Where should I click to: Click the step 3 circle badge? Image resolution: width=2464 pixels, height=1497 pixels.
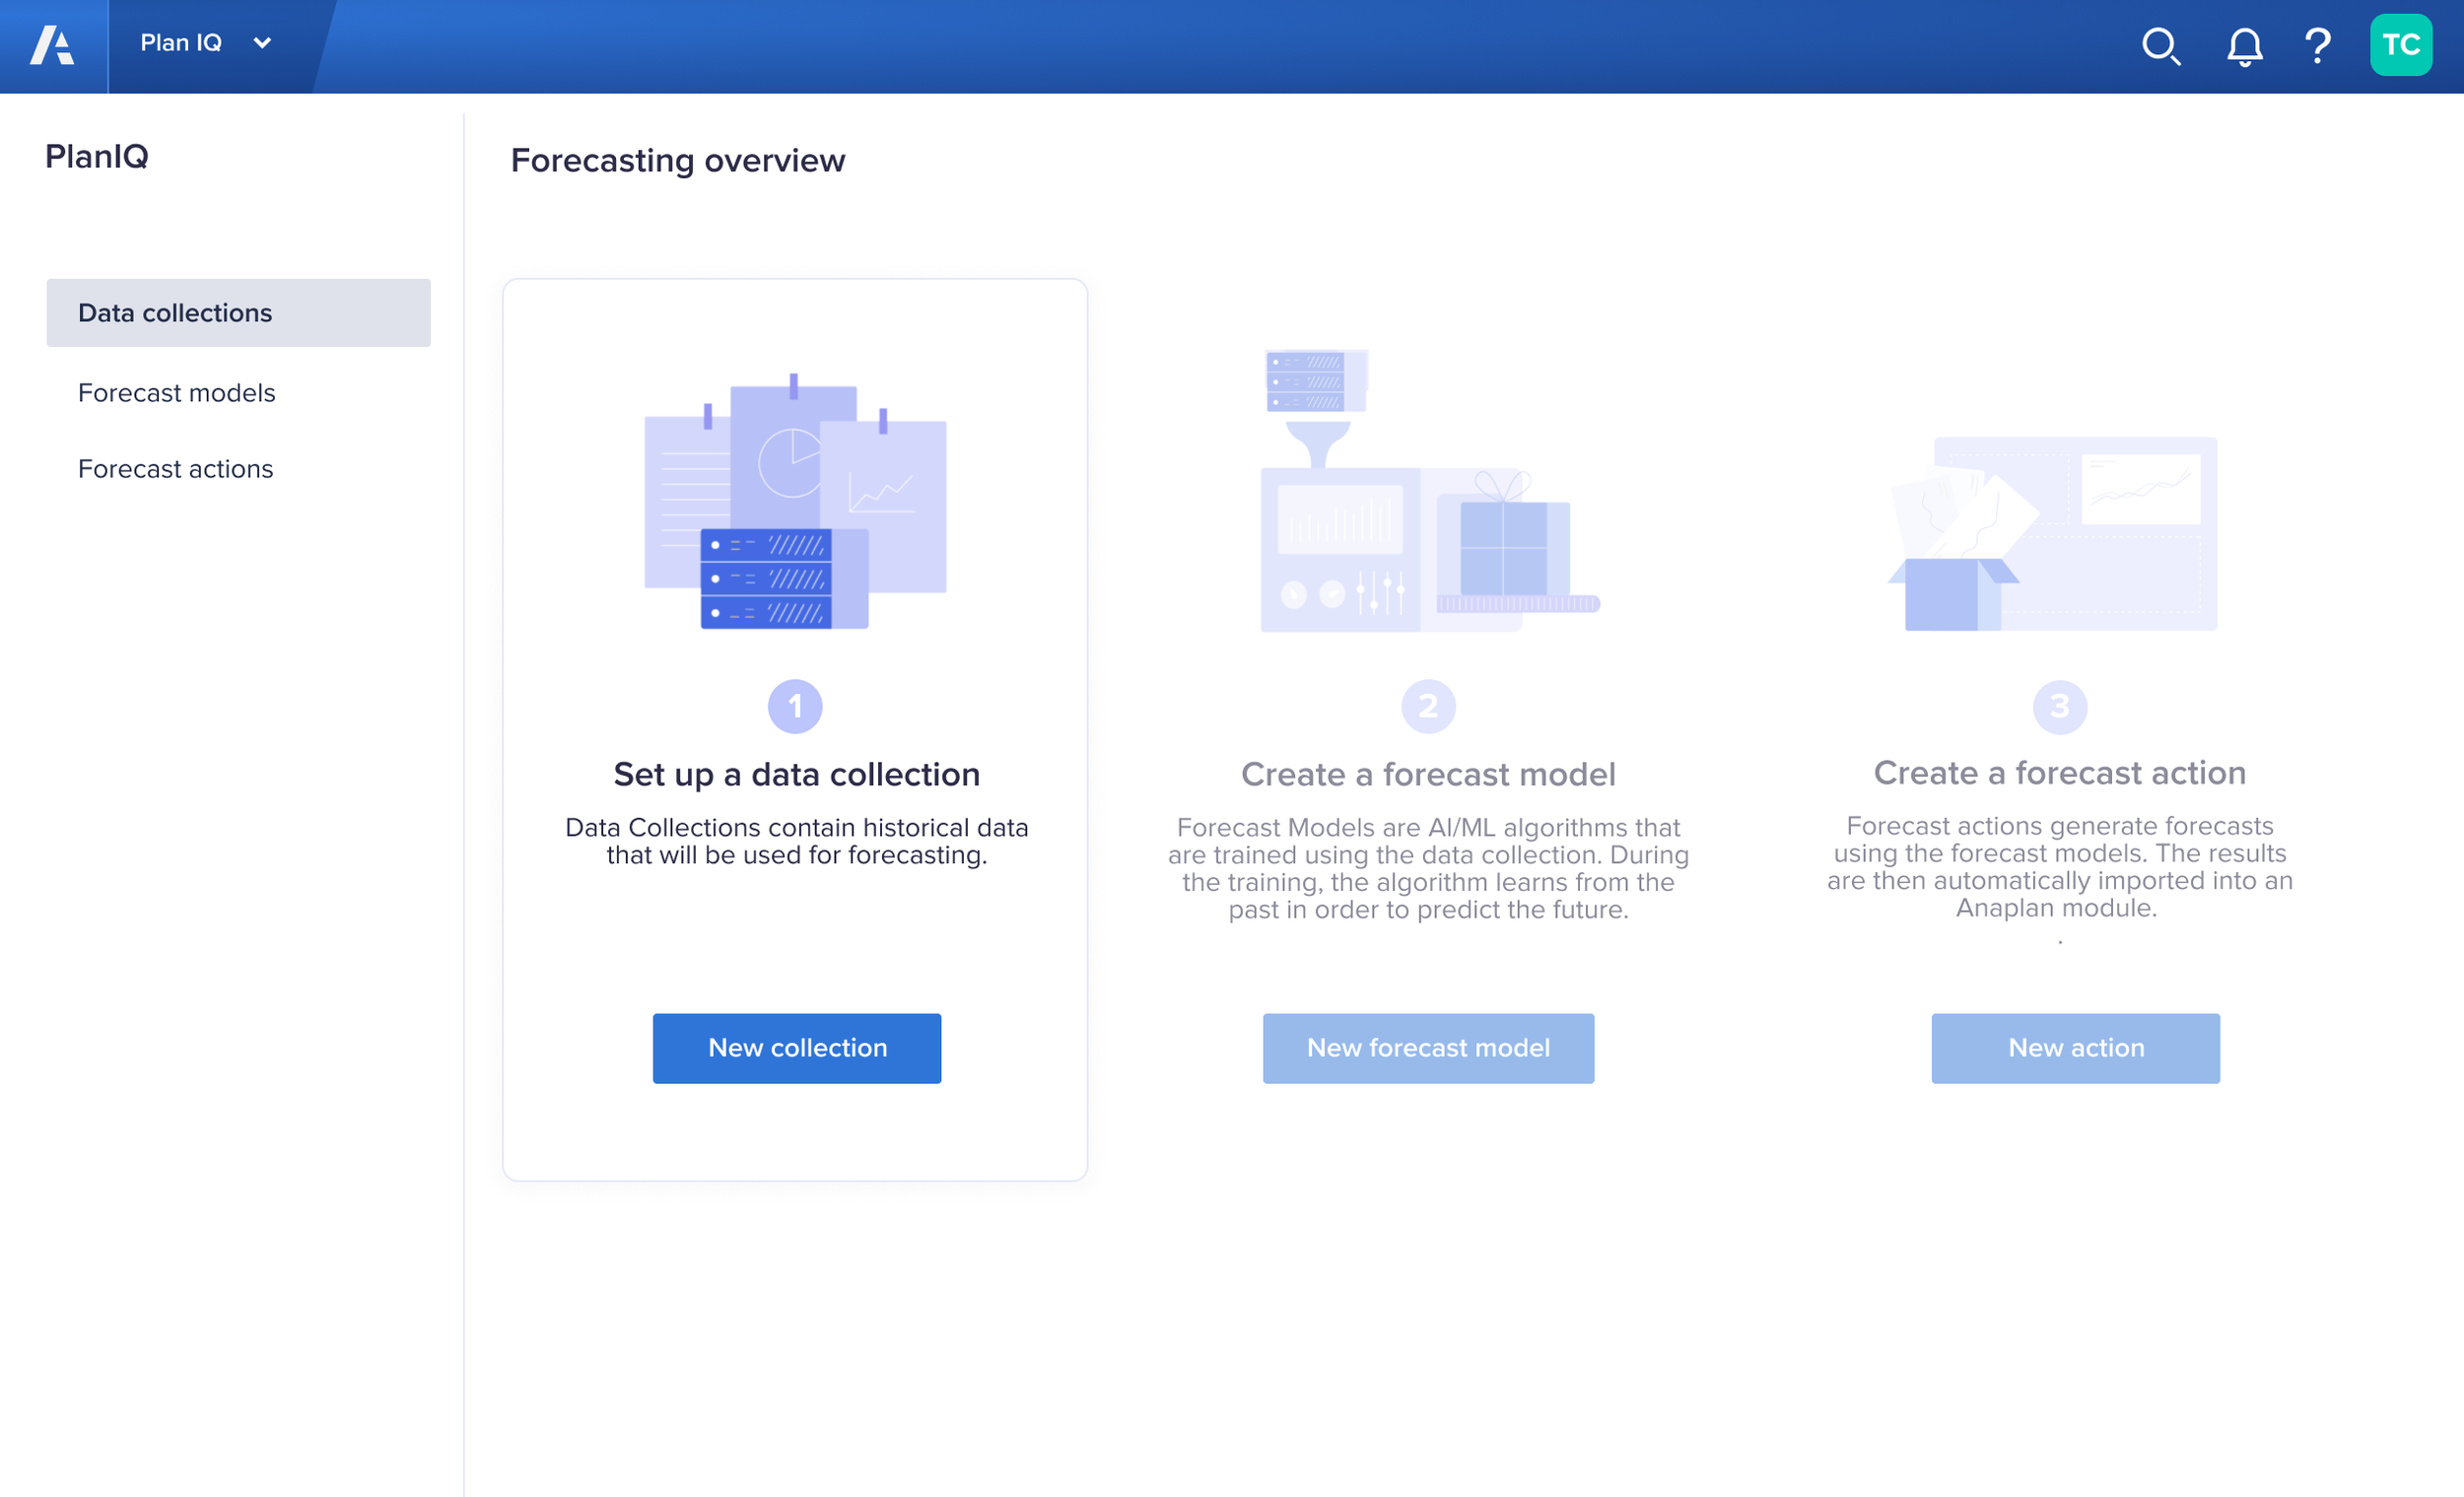2059,707
